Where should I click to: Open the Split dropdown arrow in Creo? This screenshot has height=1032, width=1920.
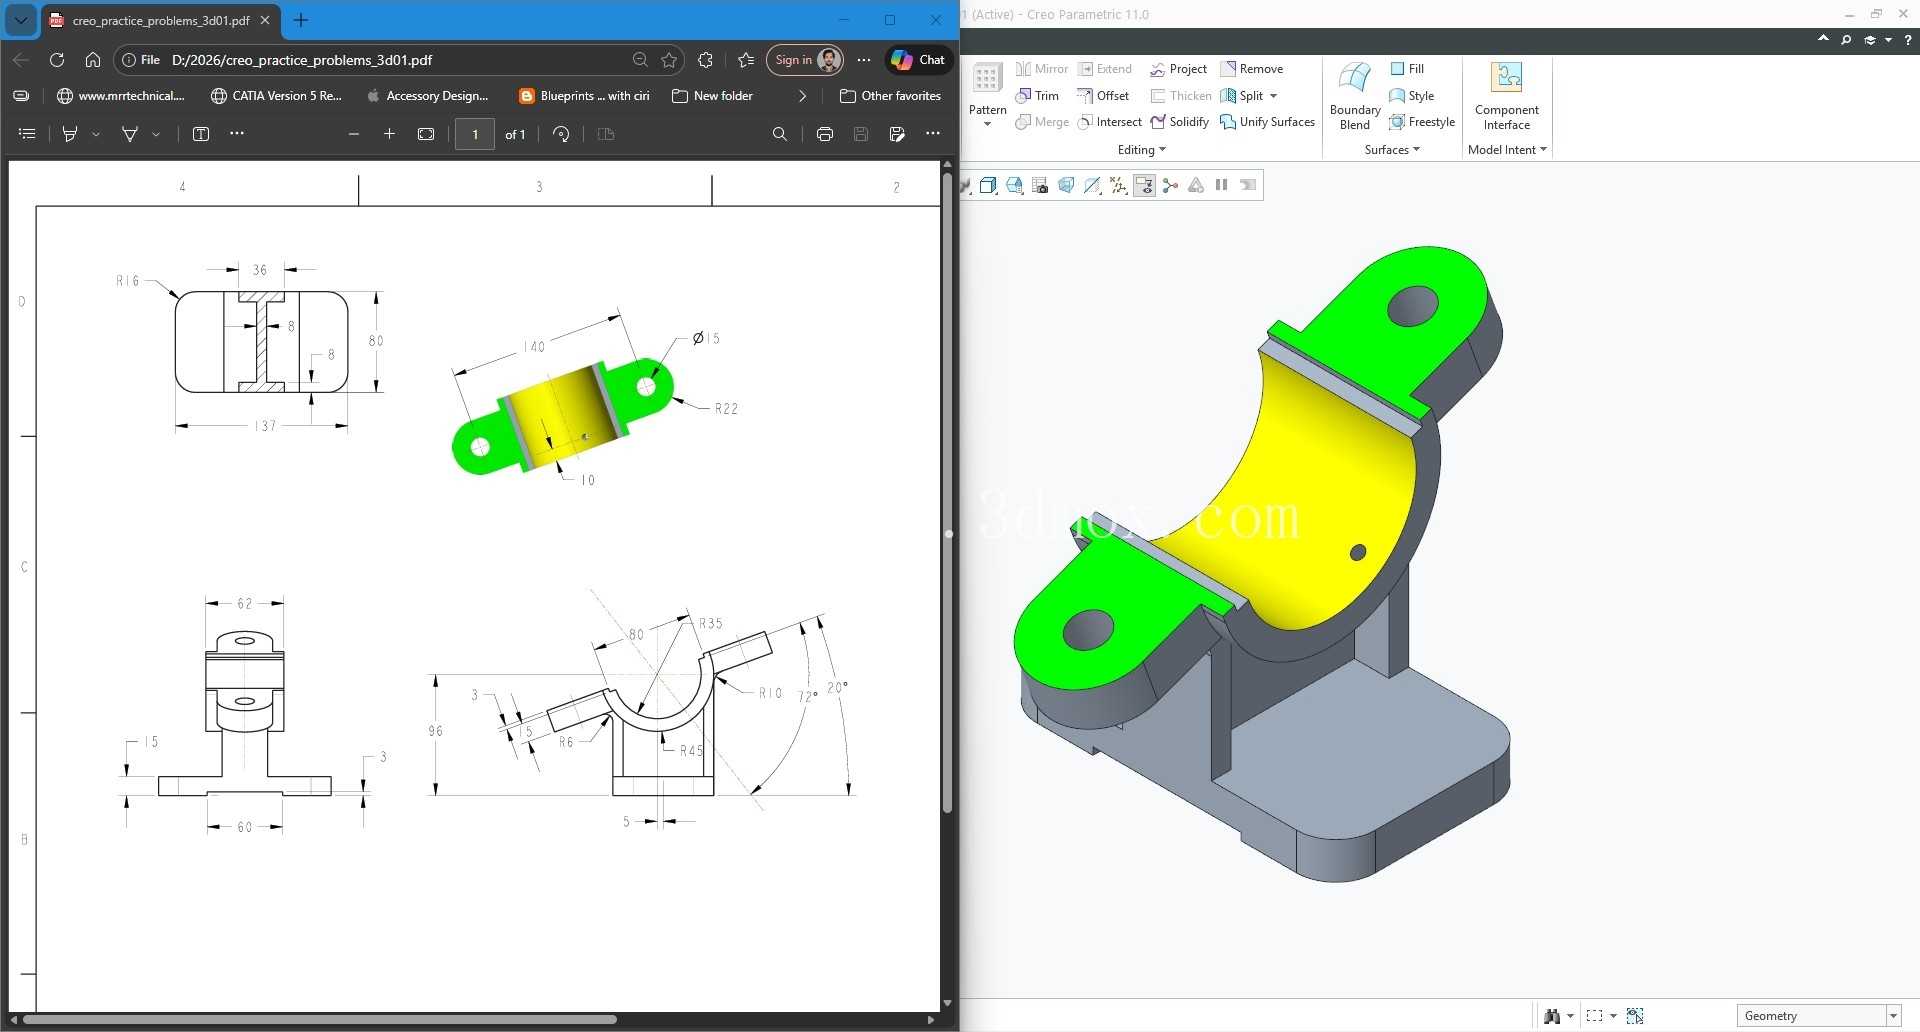pyautogui.click(x=1273, y=96)
